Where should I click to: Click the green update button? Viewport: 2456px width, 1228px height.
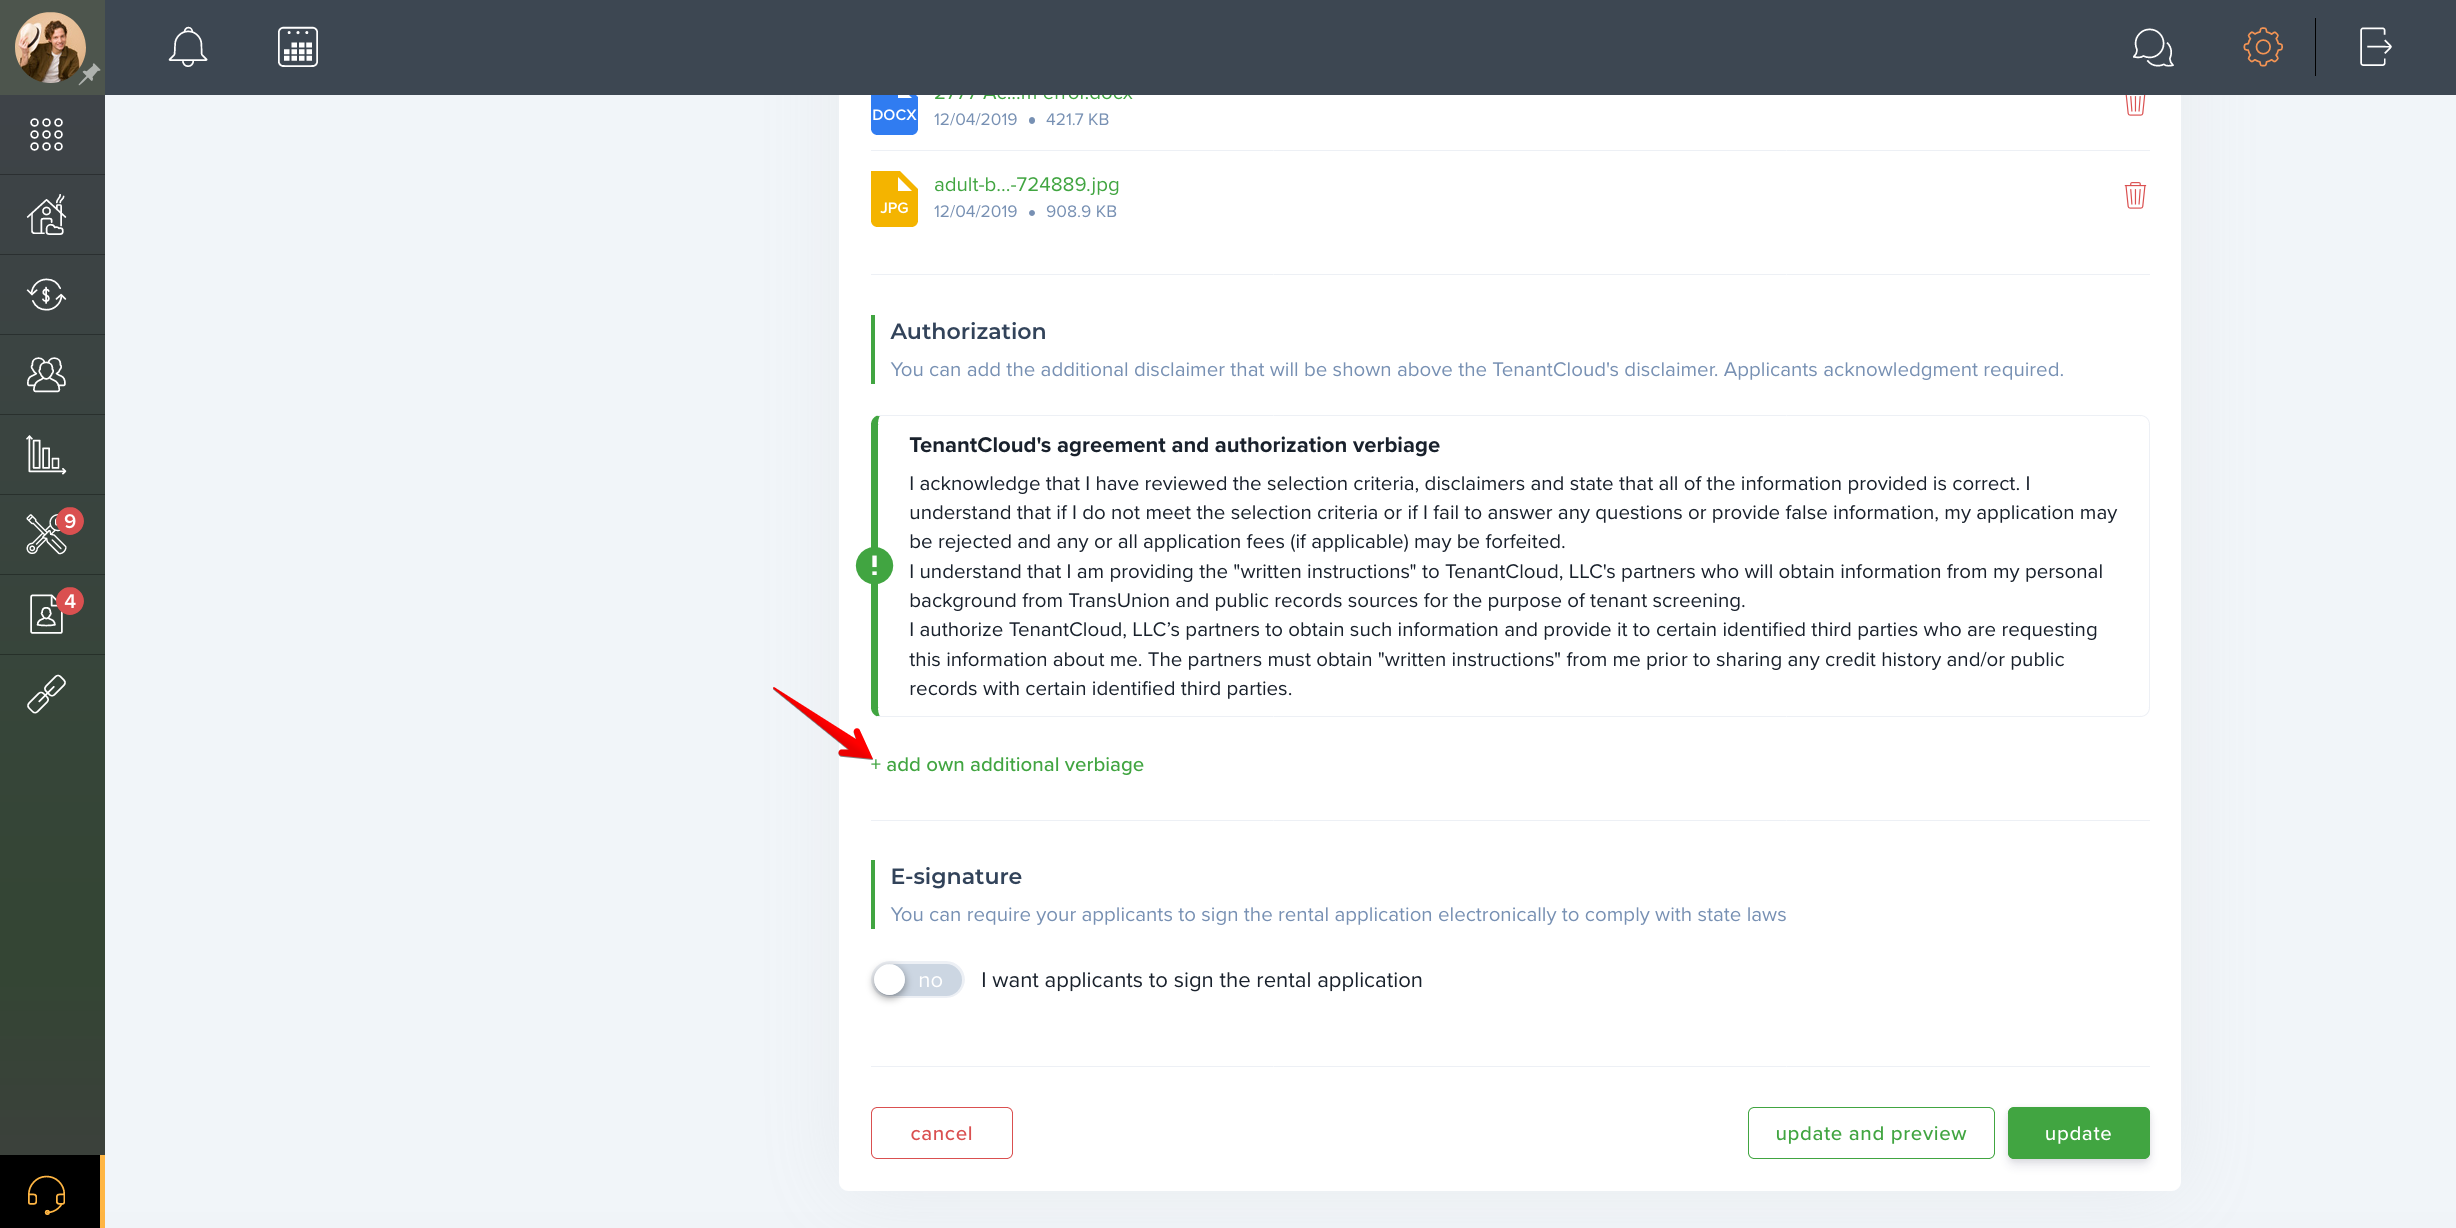[2078, 1133]
